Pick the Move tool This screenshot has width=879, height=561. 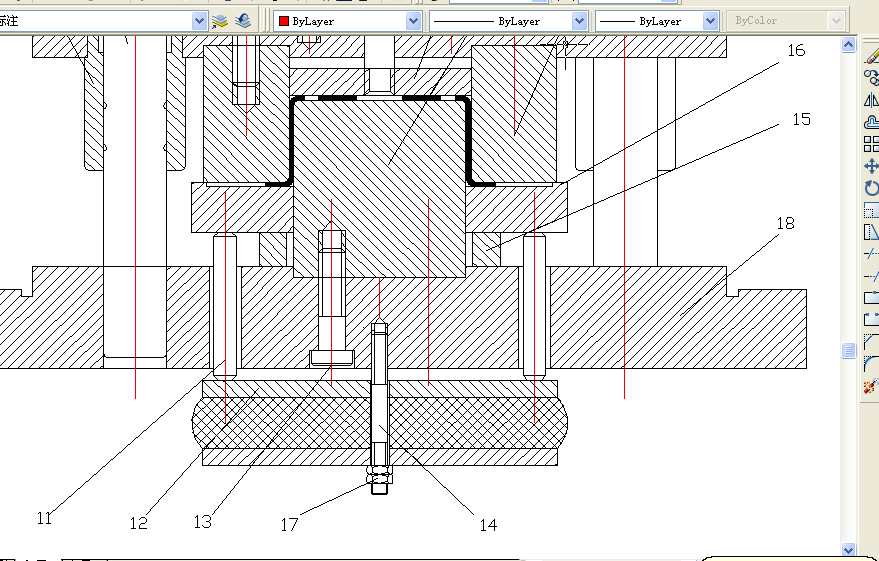point(870,166)
